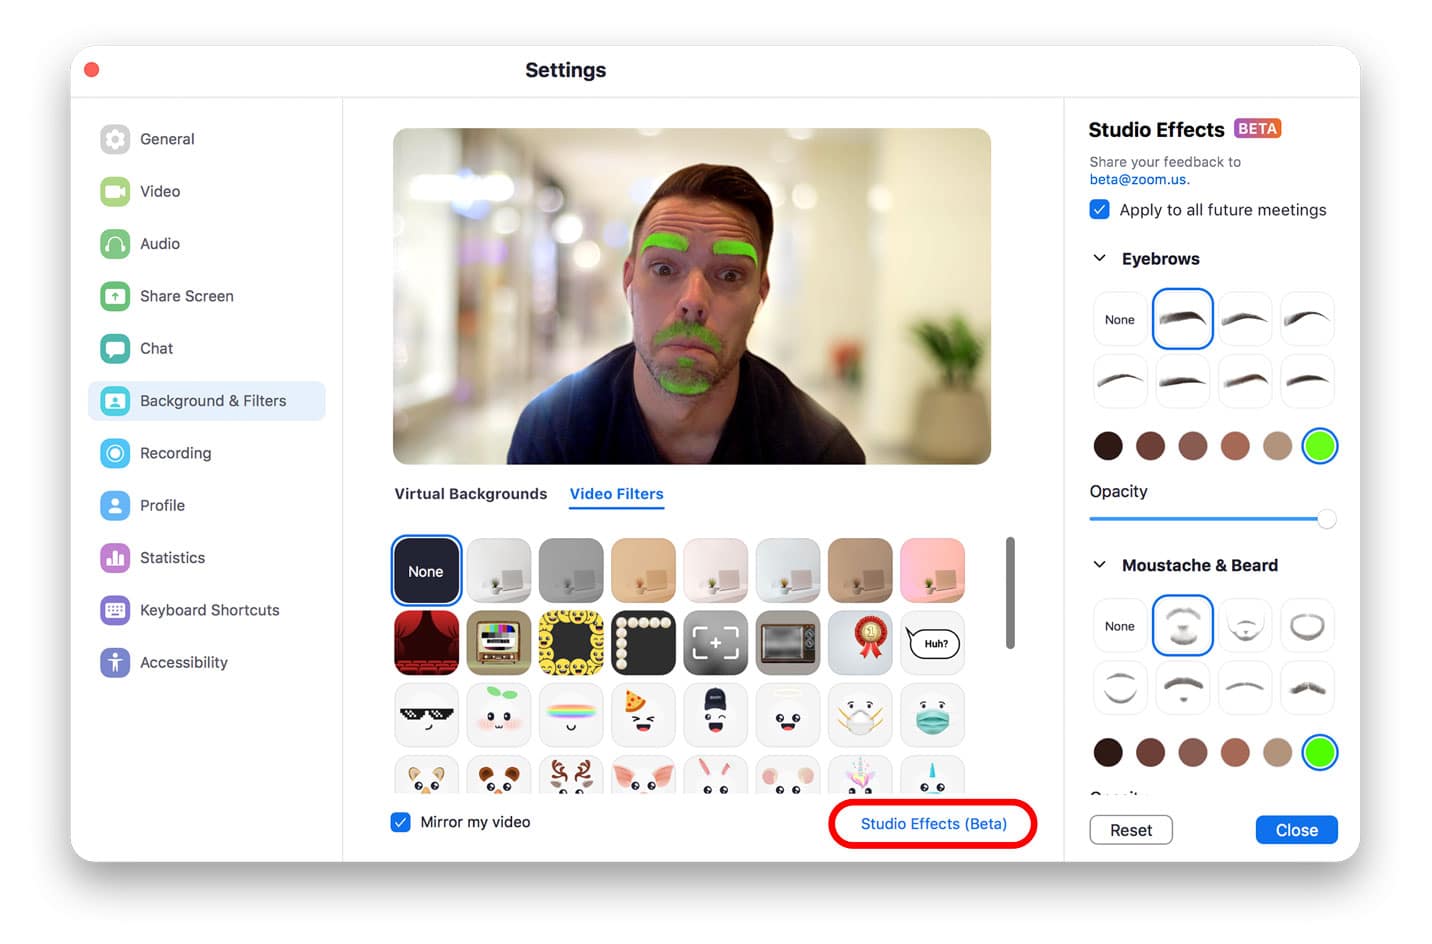Apply the black cap filter
Image resolution: width=1432 pixels, height=944 pixels.
pyautogui.click(x=715, y=715)
